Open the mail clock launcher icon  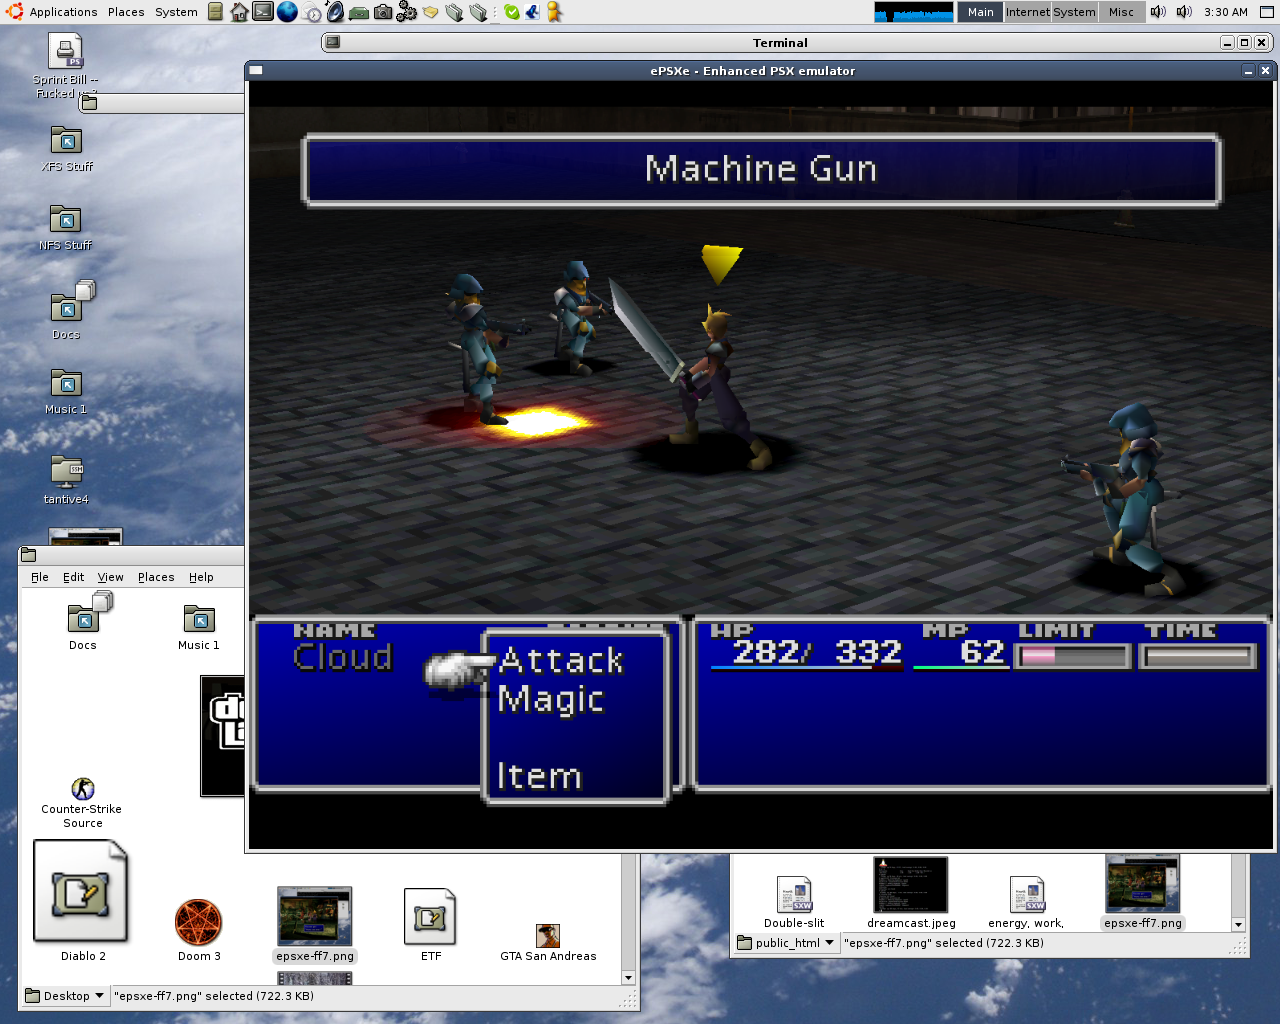[311, 12]
